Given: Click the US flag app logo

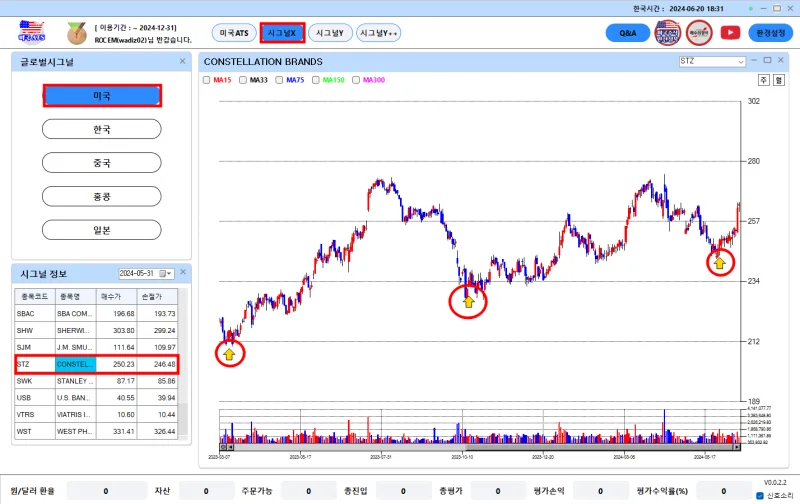Looking at the screenshot, I should (31, 32).
